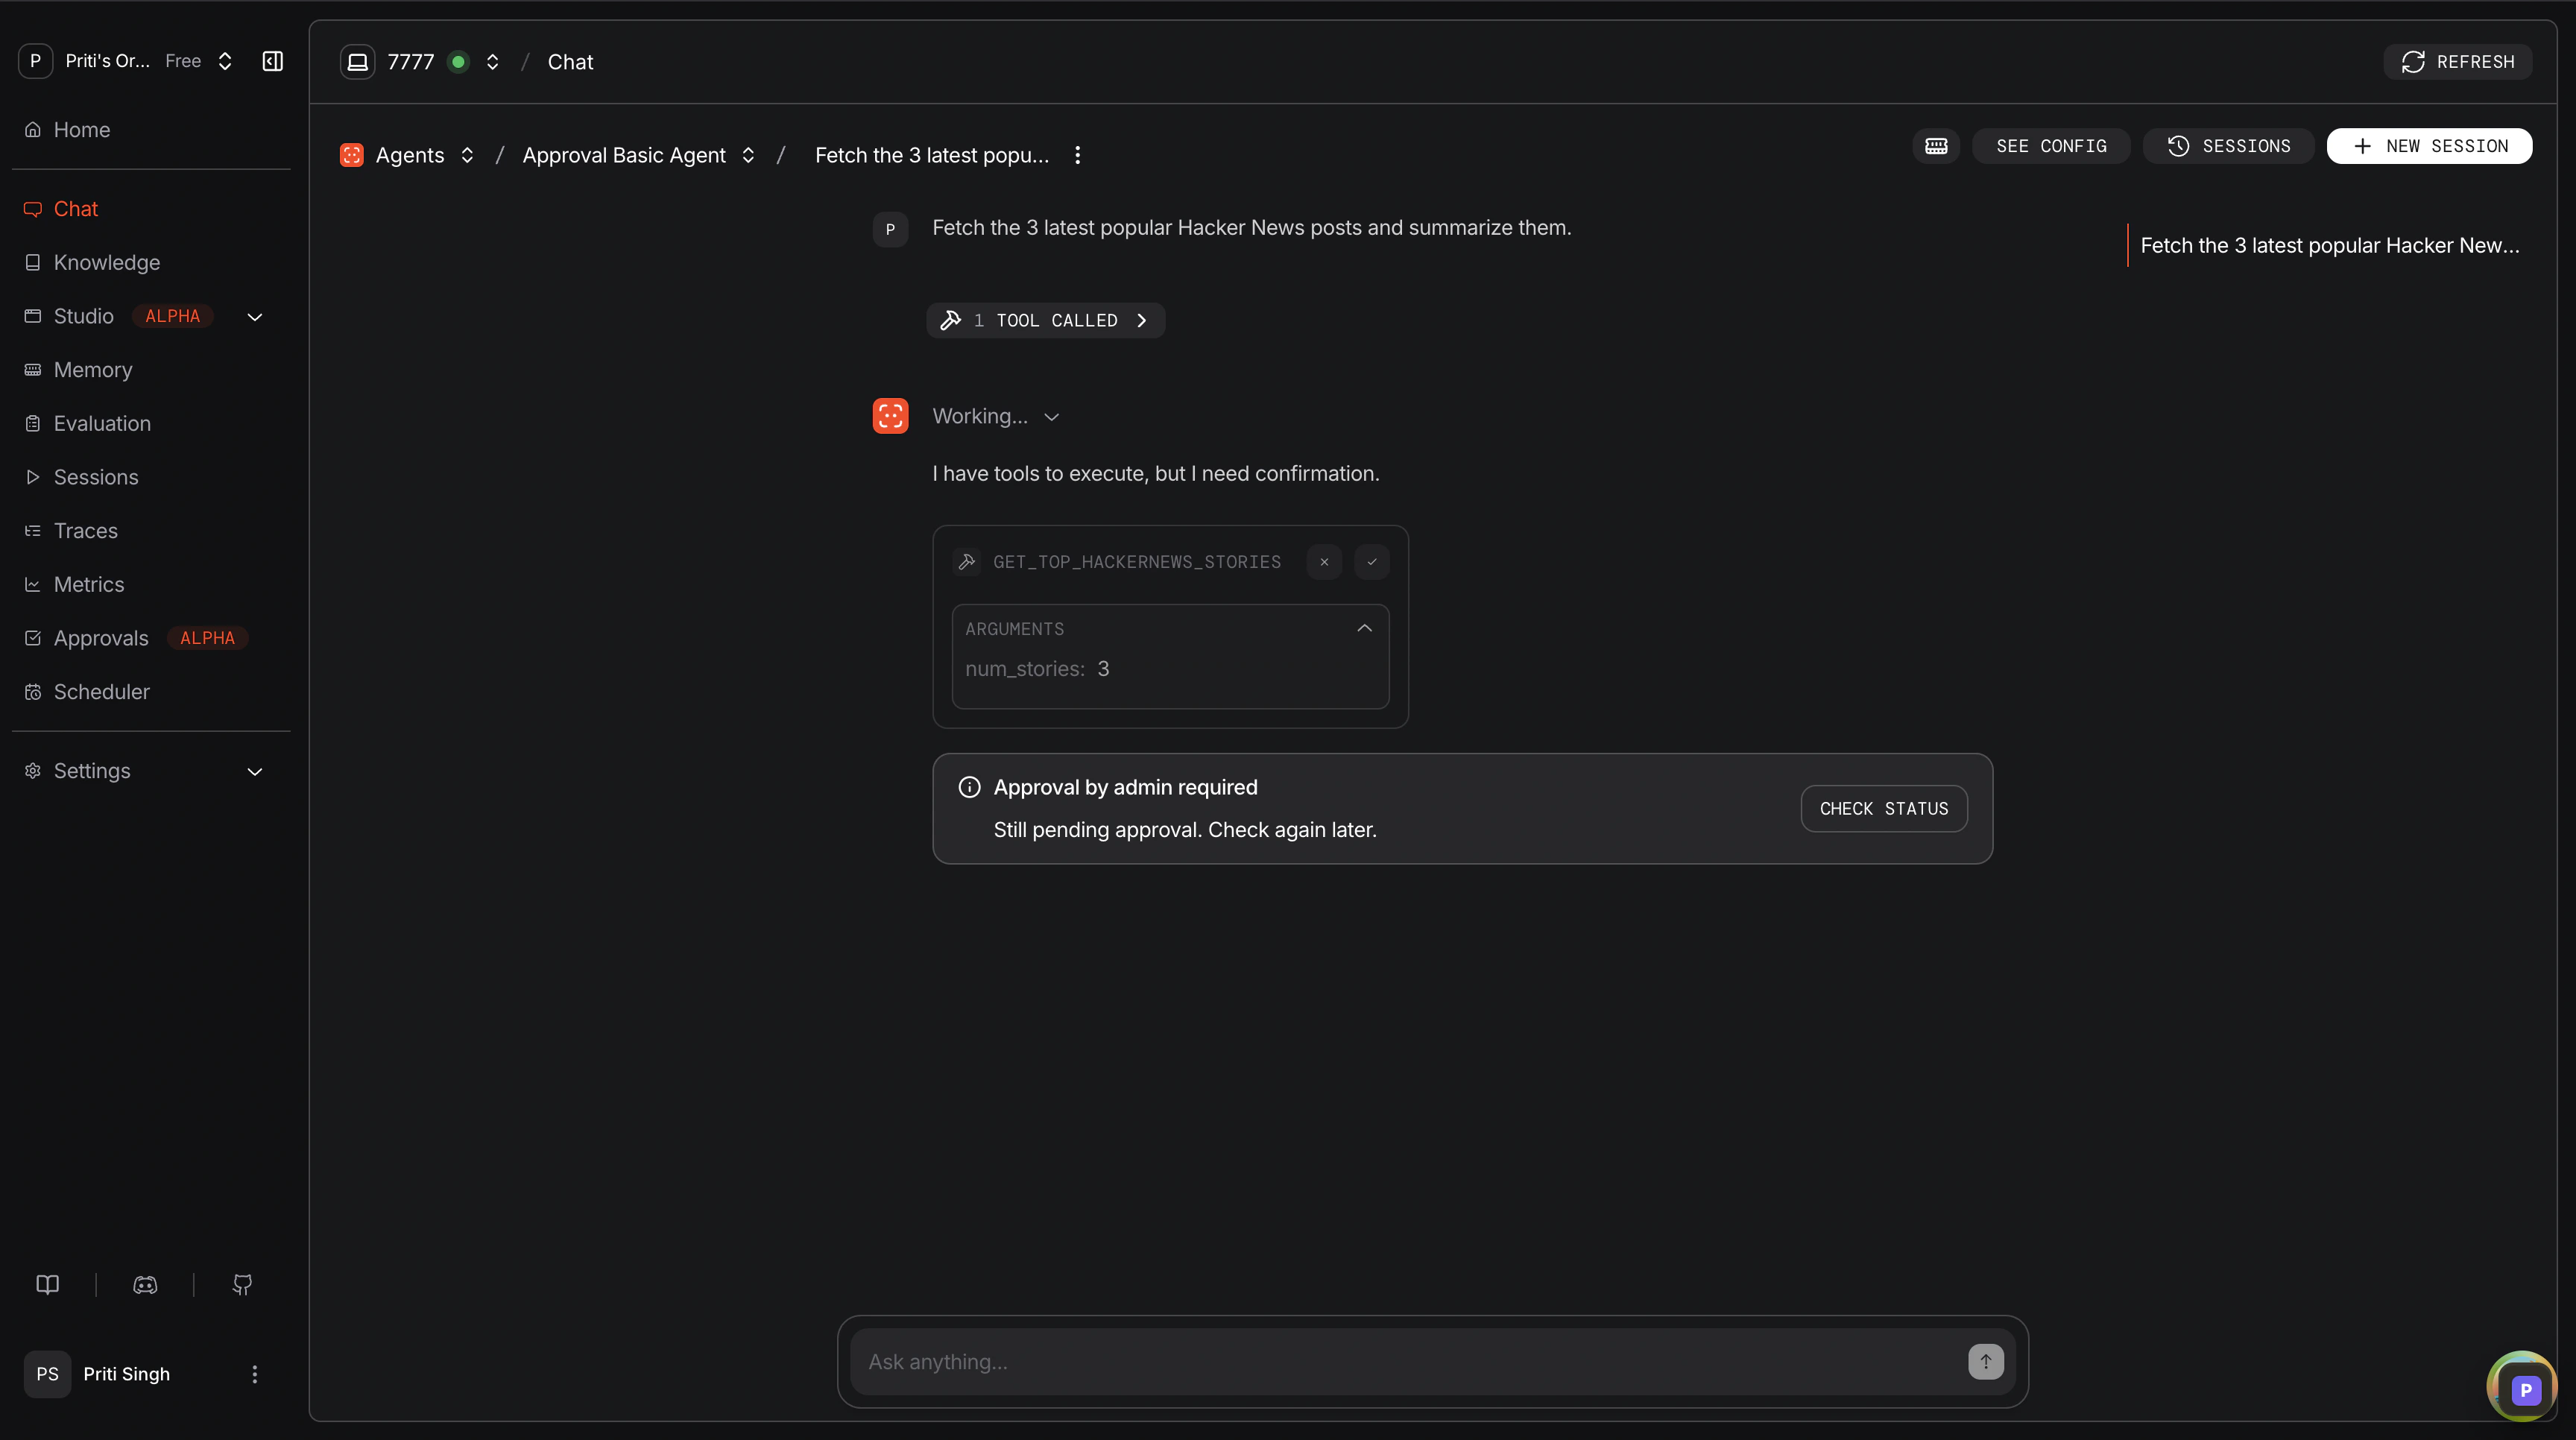This screenshot has height=1440, width=2576.
Task: Reject the GET_TOP_HACKERNEWS_STORIES tool call
Action: point(1324,561)
